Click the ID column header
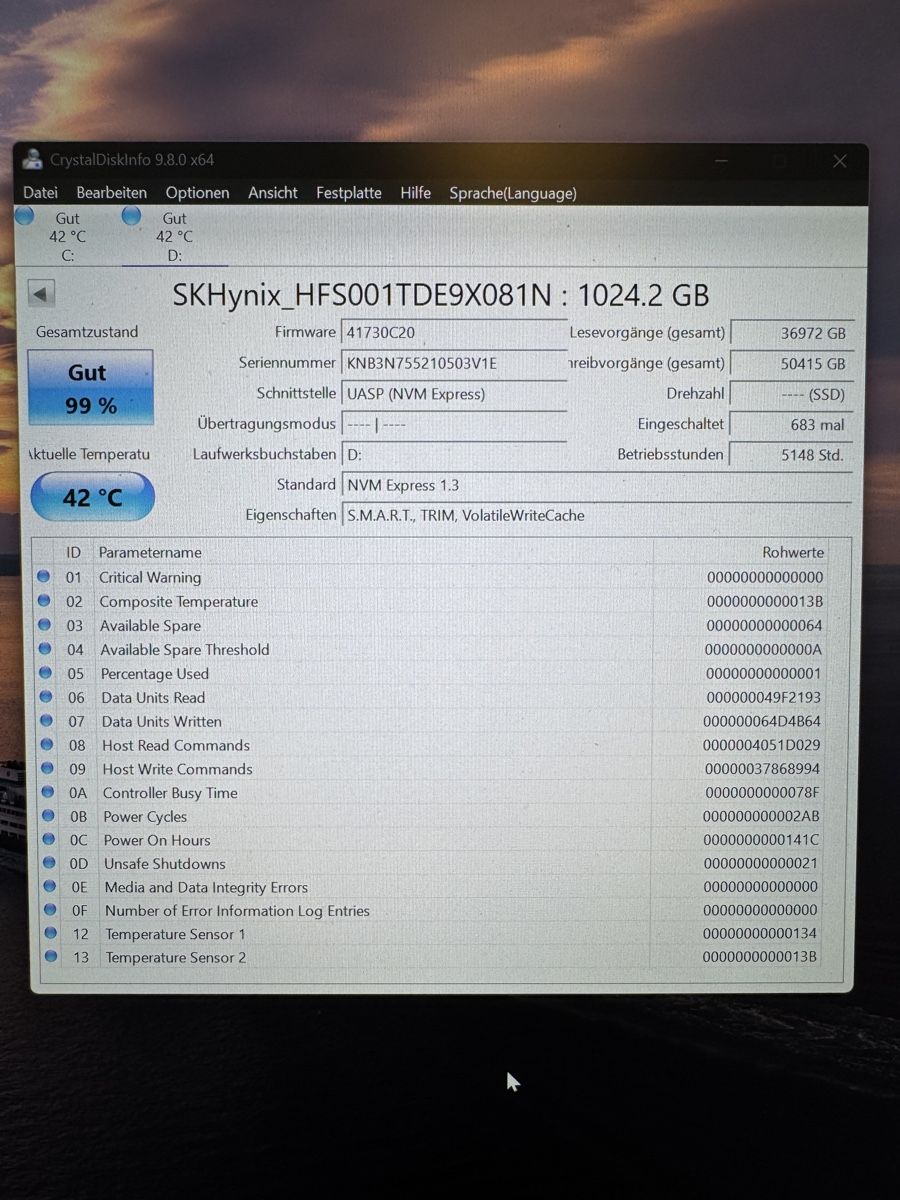The width and height of the screenshot is (900, 1200). pyautogui.click(x=74, y=552)
